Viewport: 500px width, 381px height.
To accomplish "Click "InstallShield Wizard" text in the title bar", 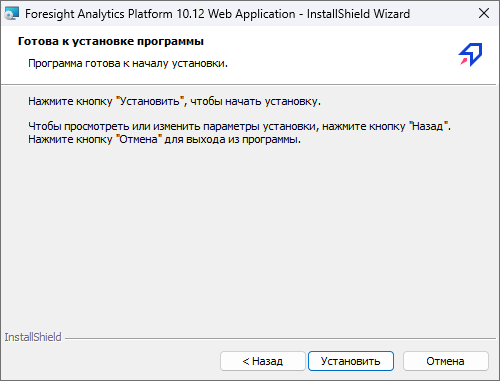I will (358, 14).
